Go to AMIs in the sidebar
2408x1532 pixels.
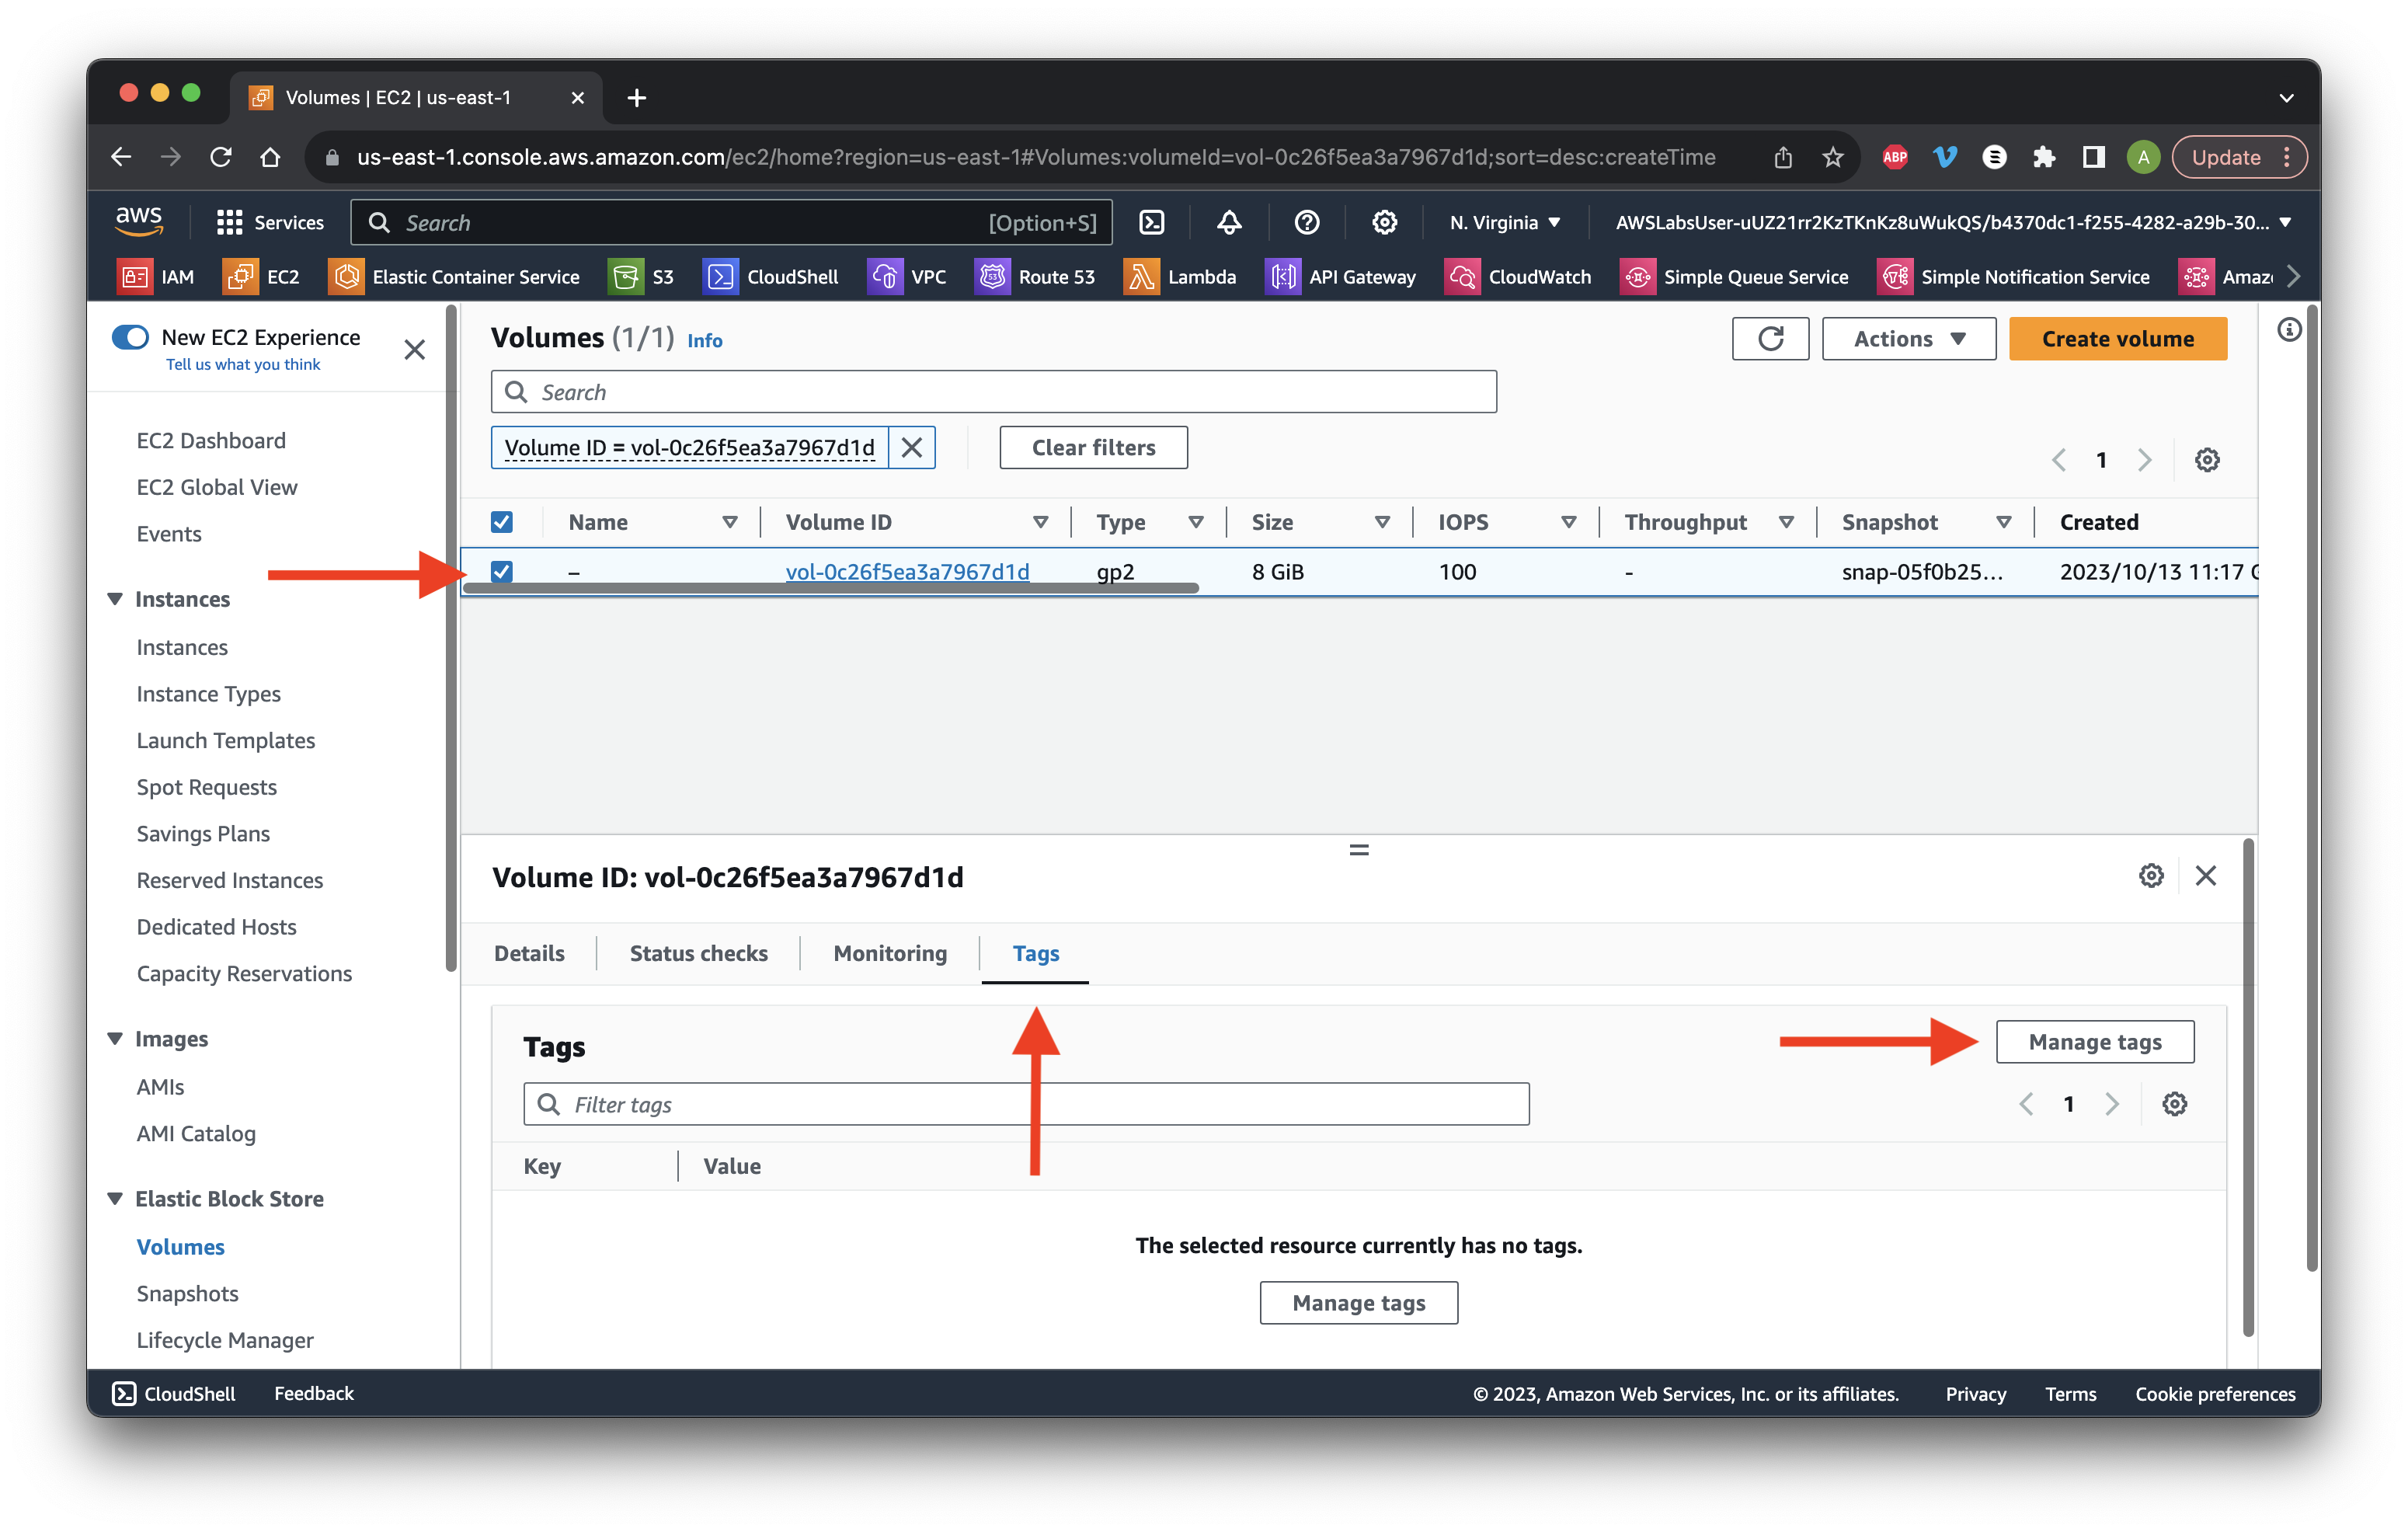click(x=160, y=1086)
